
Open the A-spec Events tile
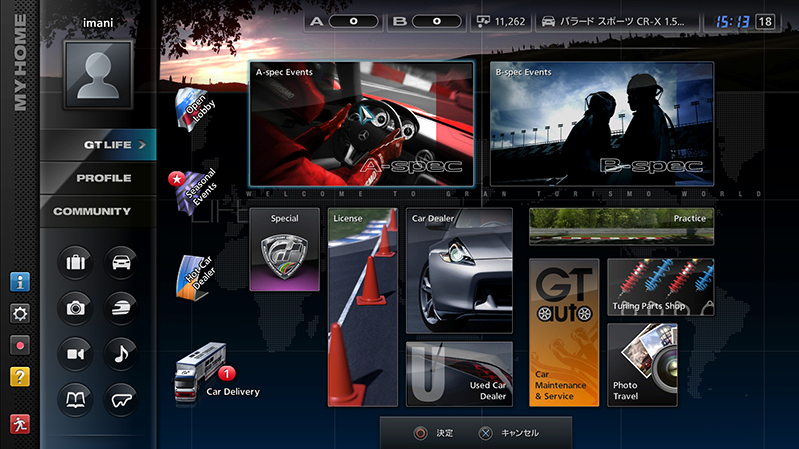(x=361, y=124)
